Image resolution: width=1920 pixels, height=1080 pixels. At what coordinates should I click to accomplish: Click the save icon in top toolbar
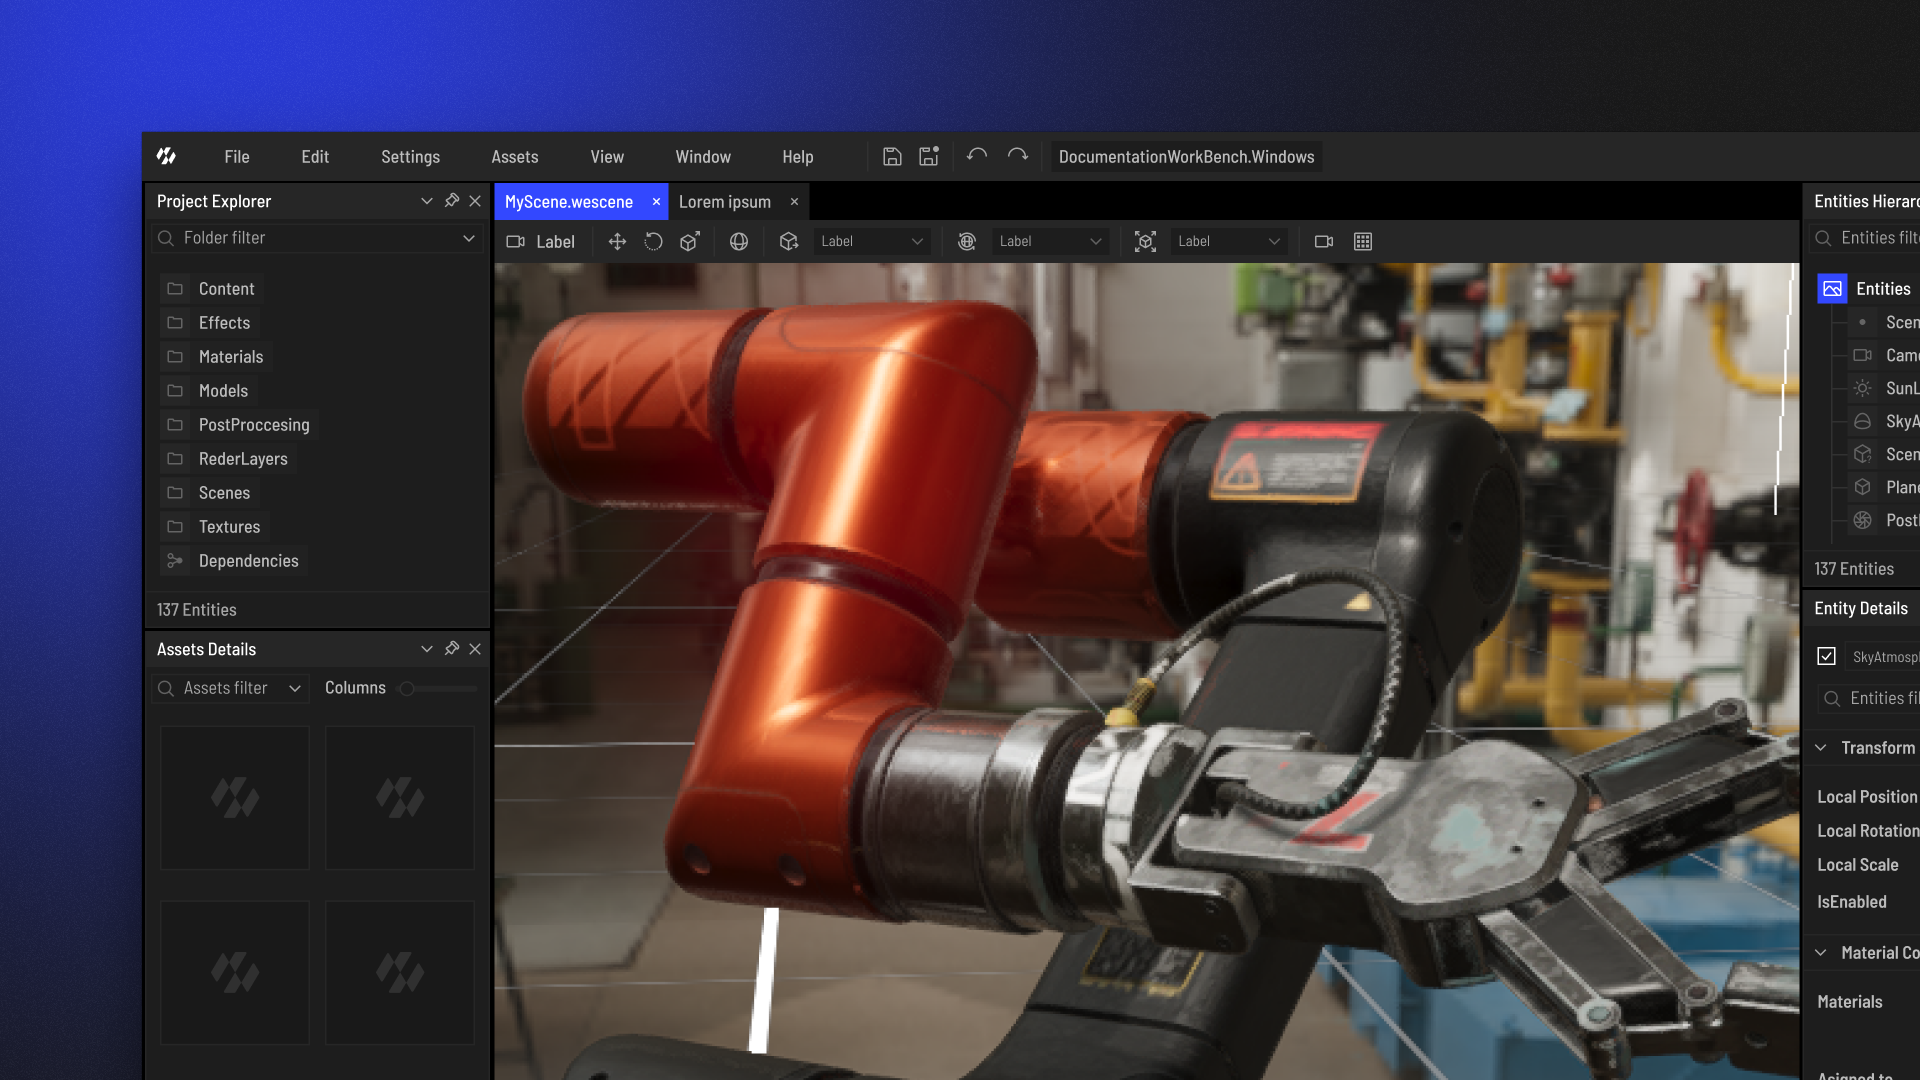click(x=892, y=157)
